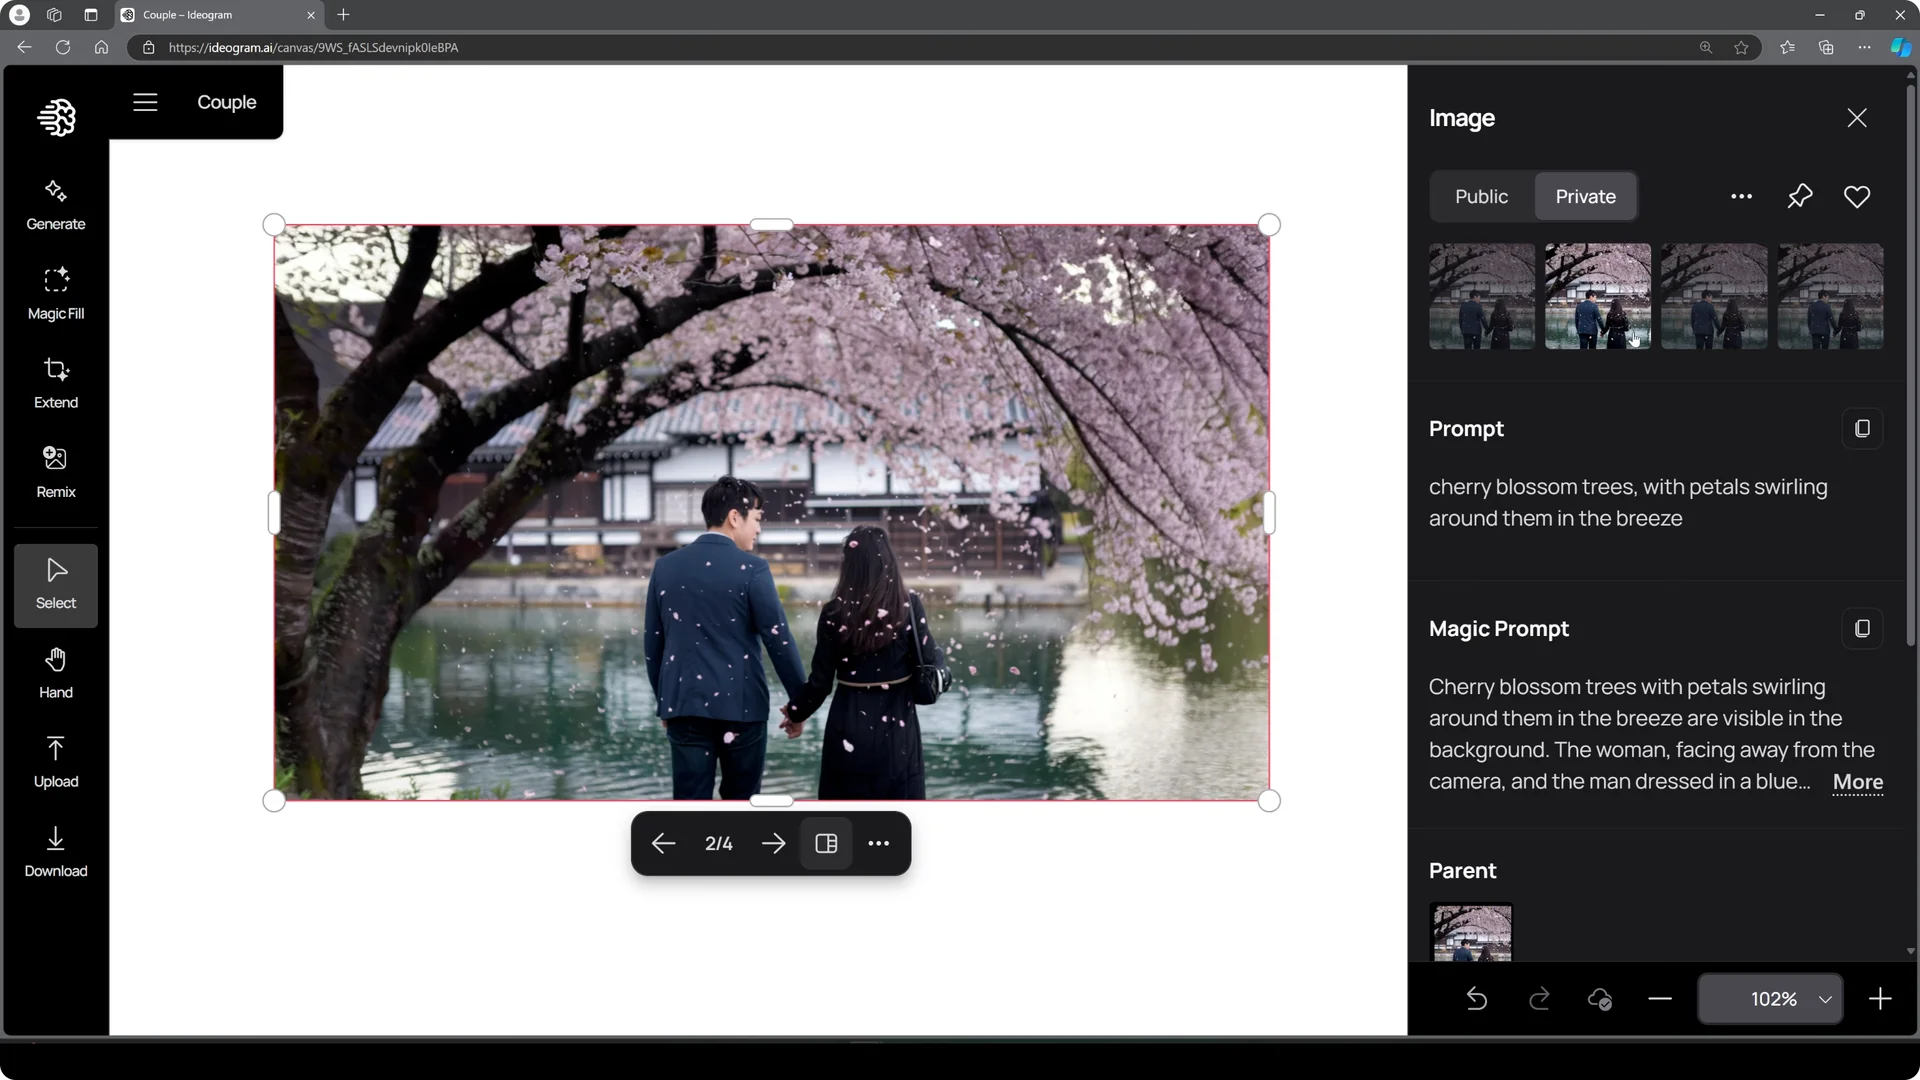Pin the image
1920x1080 pixels.
pyautogui.click(x=1799, y=196)
